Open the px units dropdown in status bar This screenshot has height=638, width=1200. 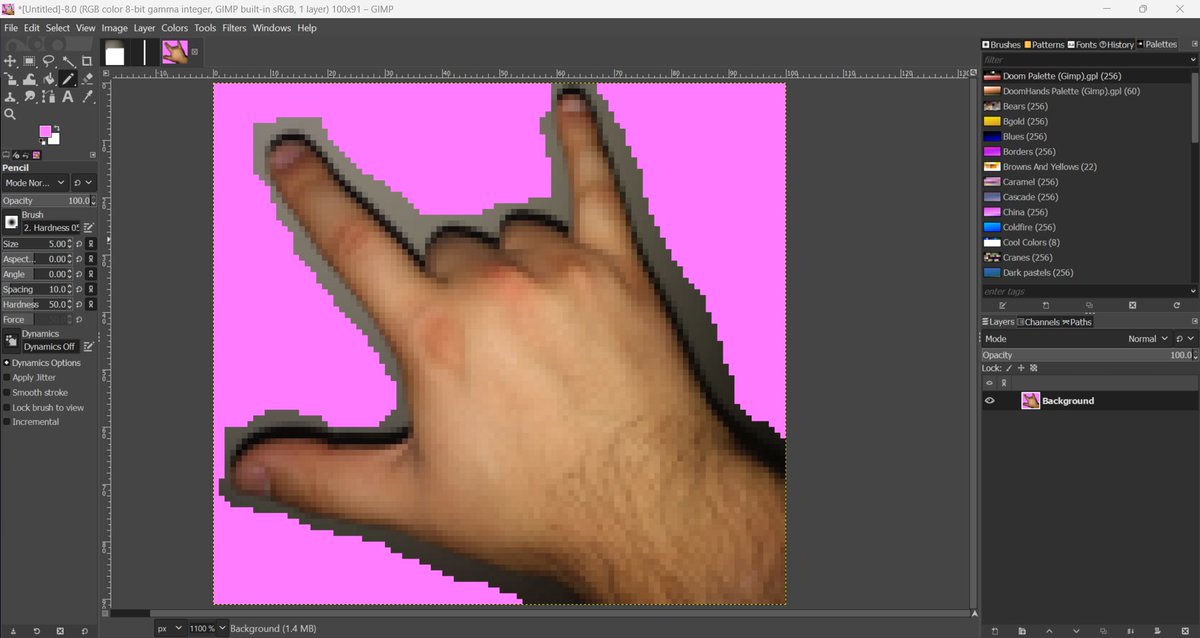tap(170, 628)
